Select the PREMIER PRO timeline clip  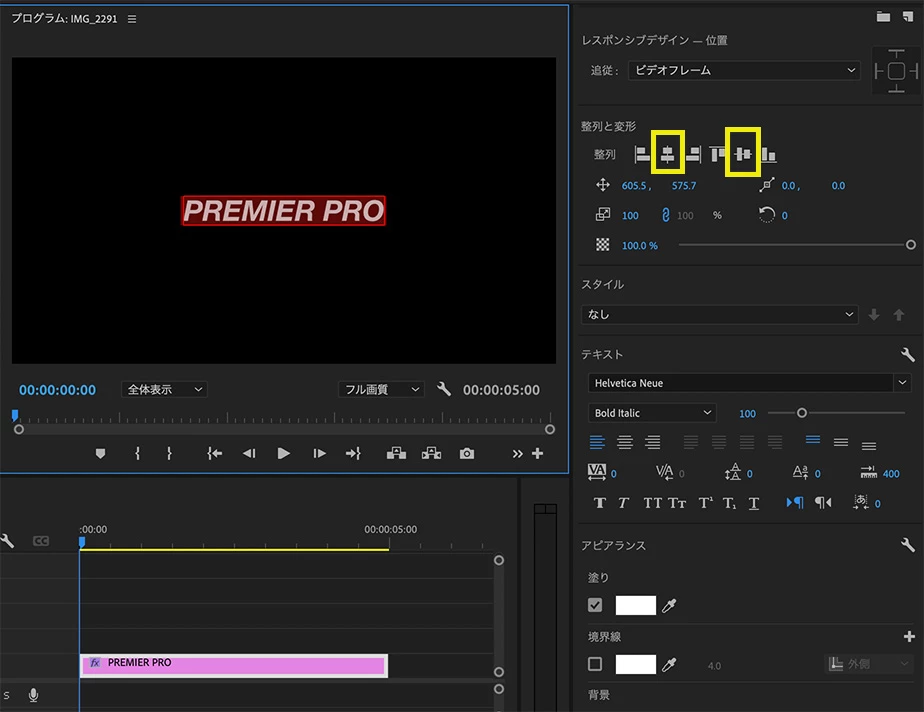click(x=234, y=665)
